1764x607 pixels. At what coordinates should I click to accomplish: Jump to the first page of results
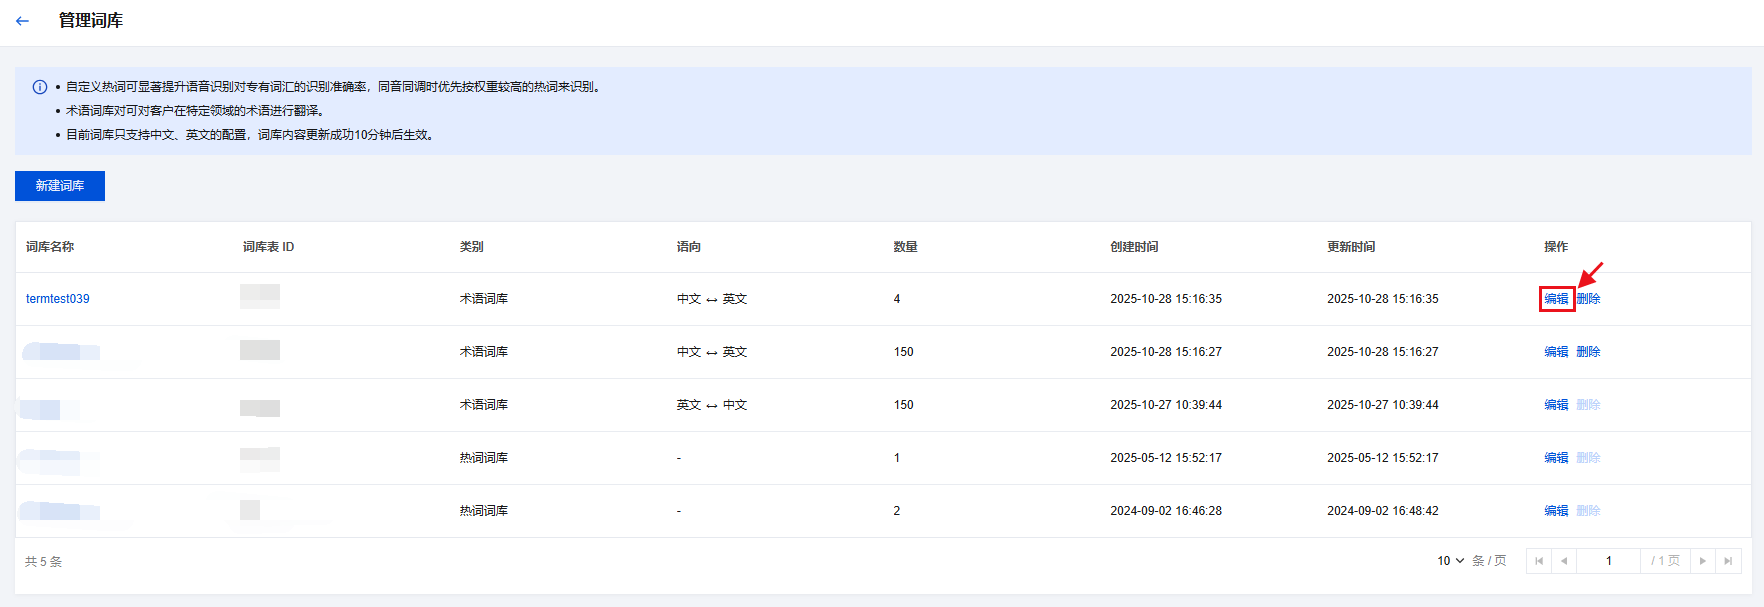[1539, 561]
